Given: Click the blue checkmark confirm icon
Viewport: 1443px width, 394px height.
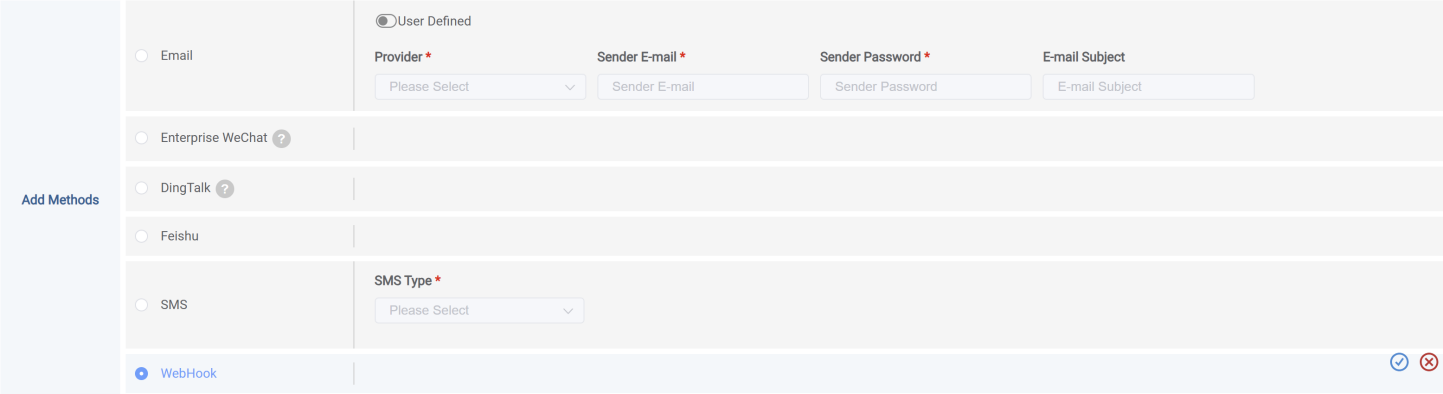Looking at the screenshot, I should (x=1399, y=362).
